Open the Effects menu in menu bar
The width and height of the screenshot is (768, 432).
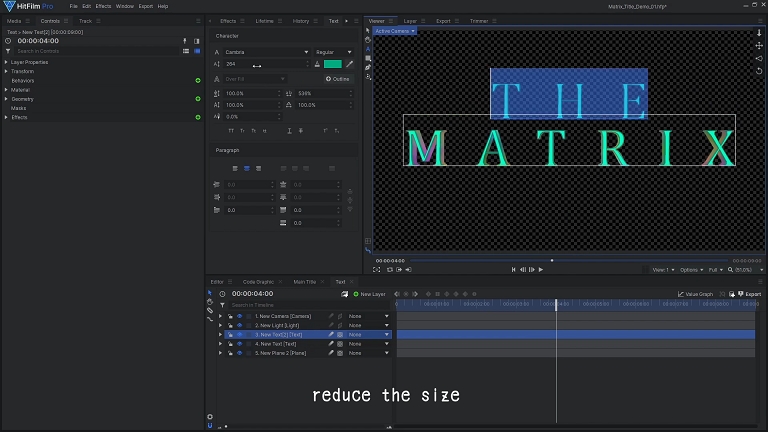[103, 6]
